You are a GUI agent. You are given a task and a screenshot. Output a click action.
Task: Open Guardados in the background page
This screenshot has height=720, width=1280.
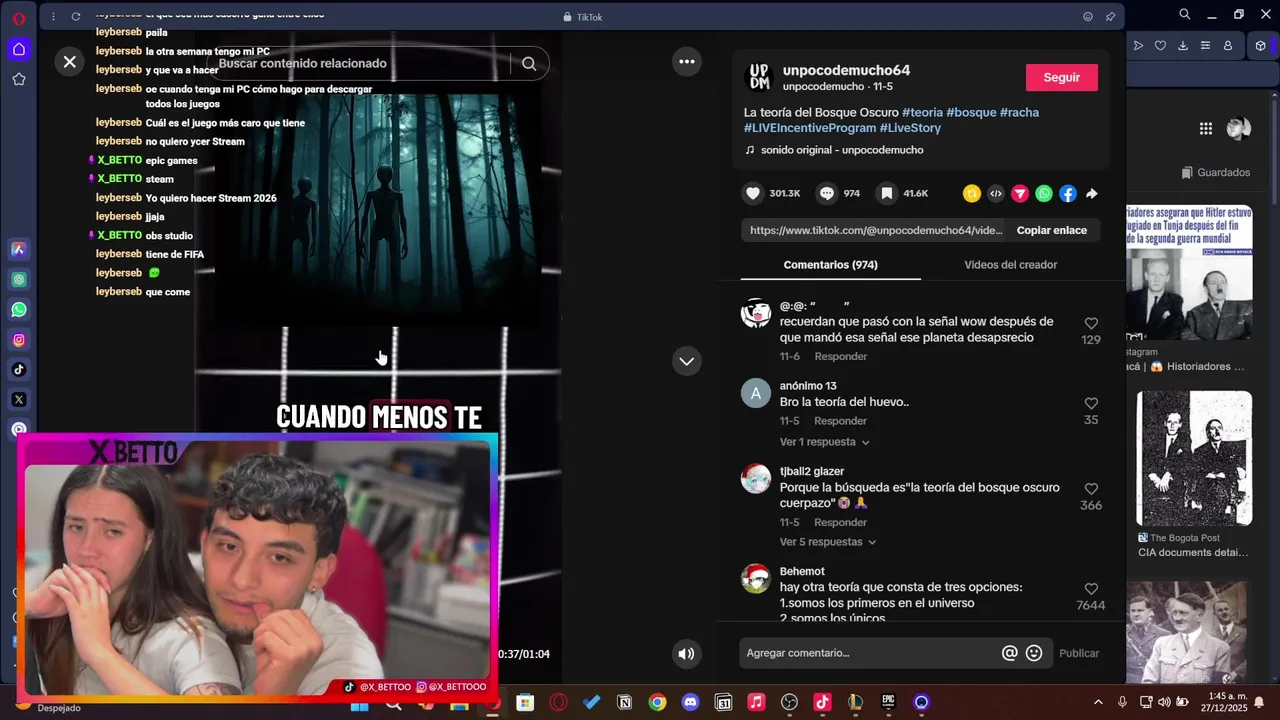click(1216, 172)
